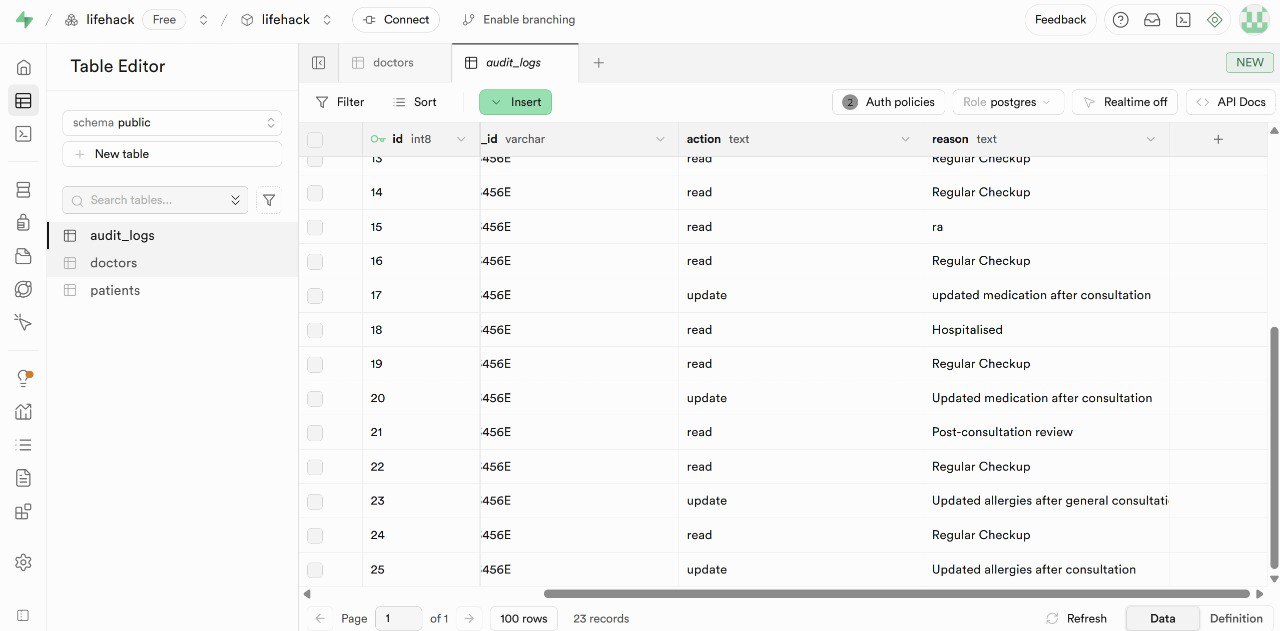
Task: Open the lifehack project switcher chevrons
Action: tap(327, 20)
